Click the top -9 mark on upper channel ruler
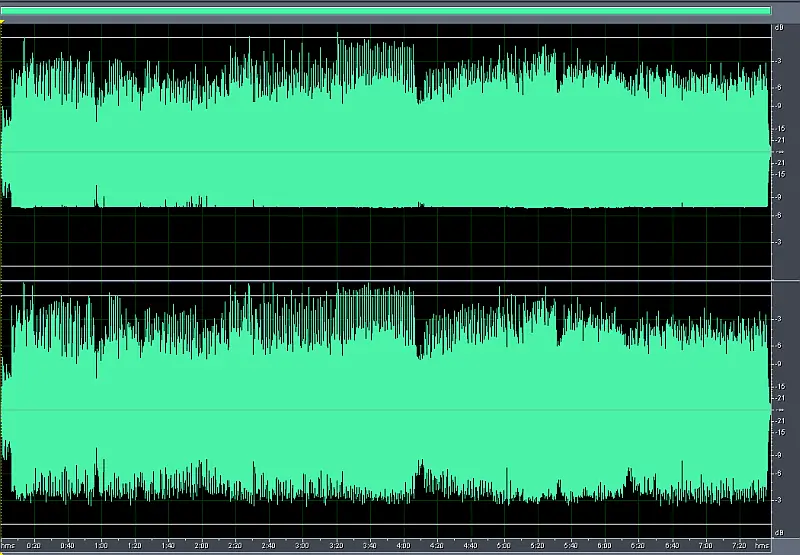This screenshot has height=555, width=800. click(x=779, y=106)
